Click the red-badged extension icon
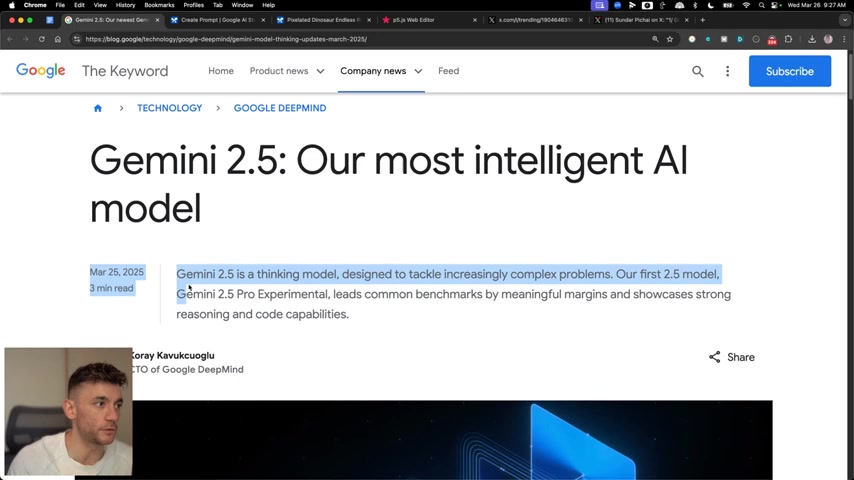This screenshot has height=480, width=854. [x=772, y=40]
